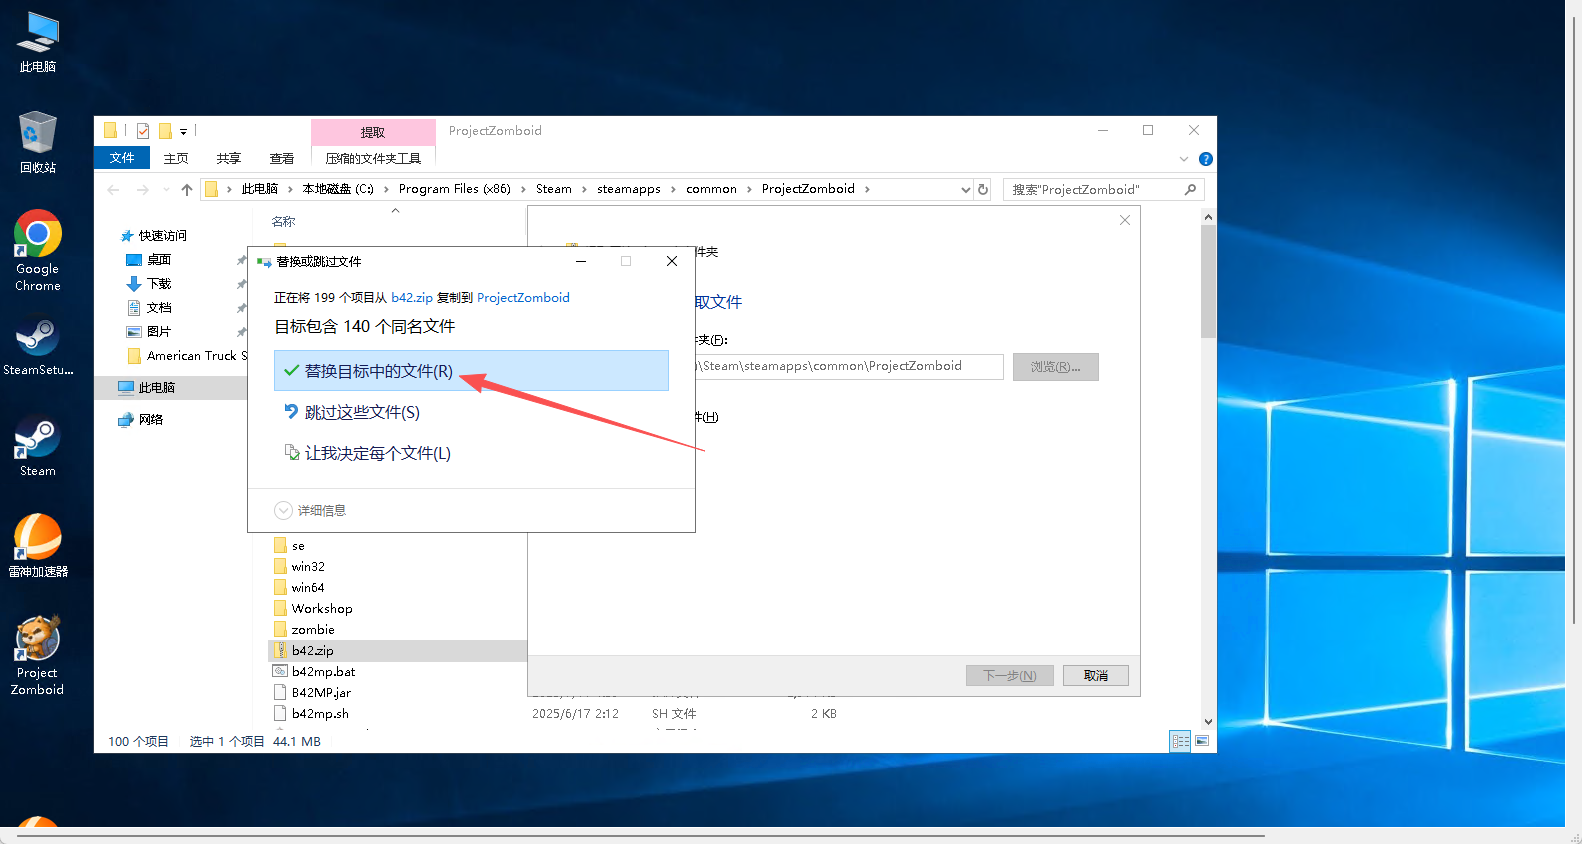The width and height of the screenshot is (1582, 844).
Task: Open Explorer help question mark icon
Action: pyautogui.click(x=1206, y=159)
